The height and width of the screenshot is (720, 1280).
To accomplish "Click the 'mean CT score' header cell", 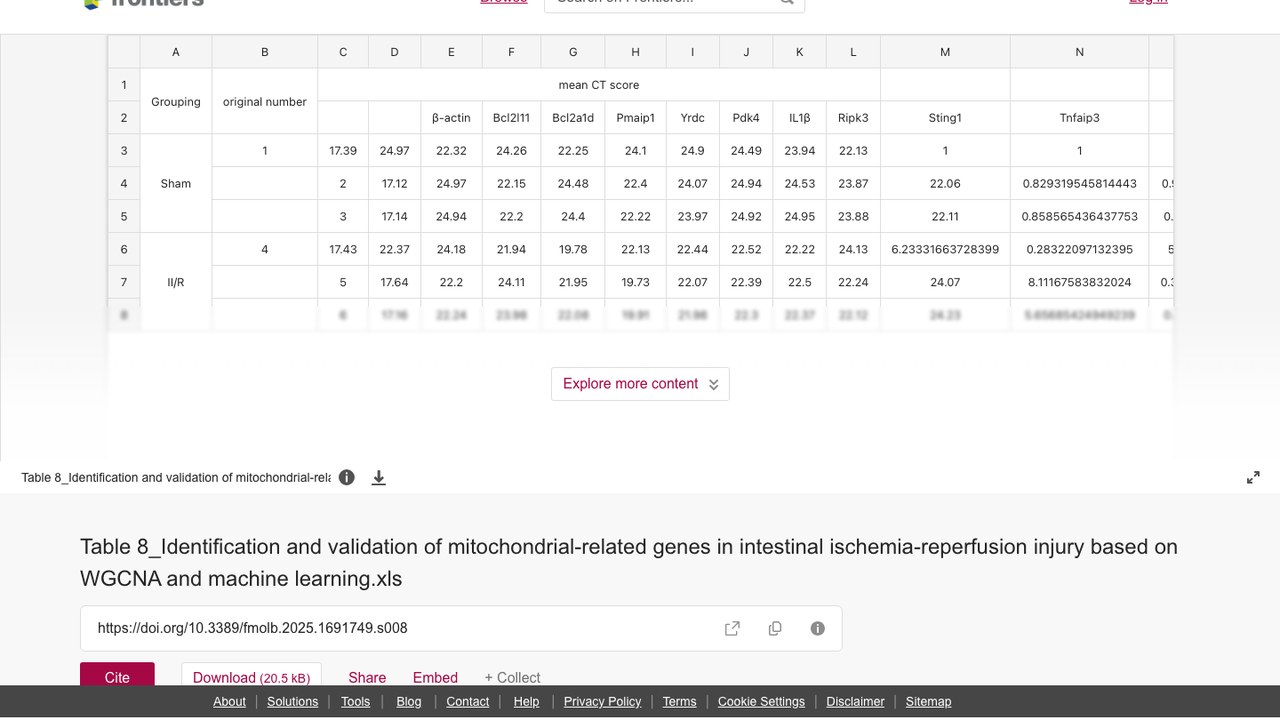I will (x=599, y=85).
